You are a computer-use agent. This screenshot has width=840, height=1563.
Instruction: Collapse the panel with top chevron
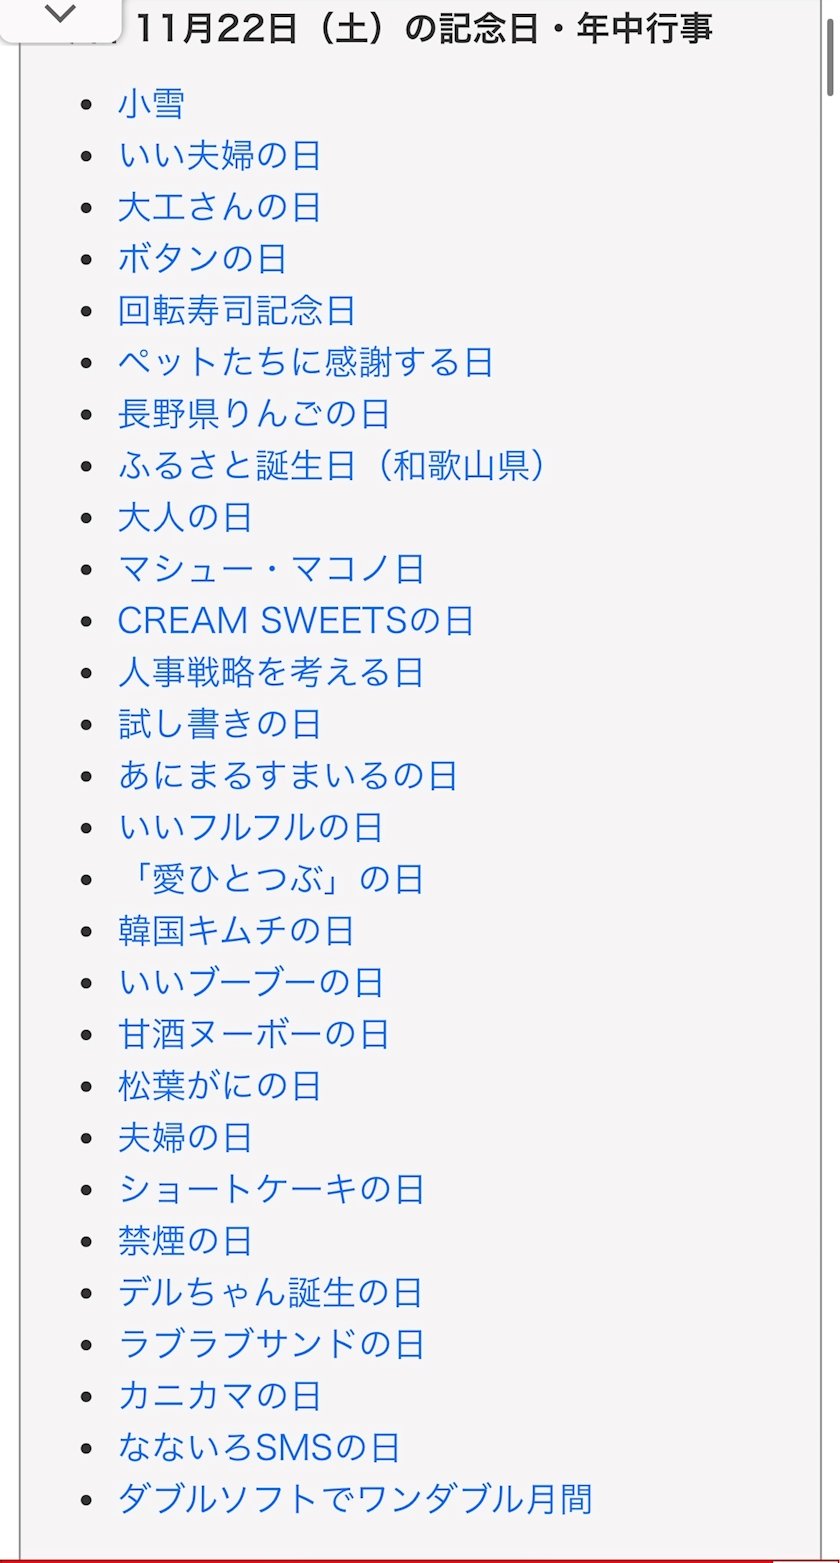(x=60, y=15)
